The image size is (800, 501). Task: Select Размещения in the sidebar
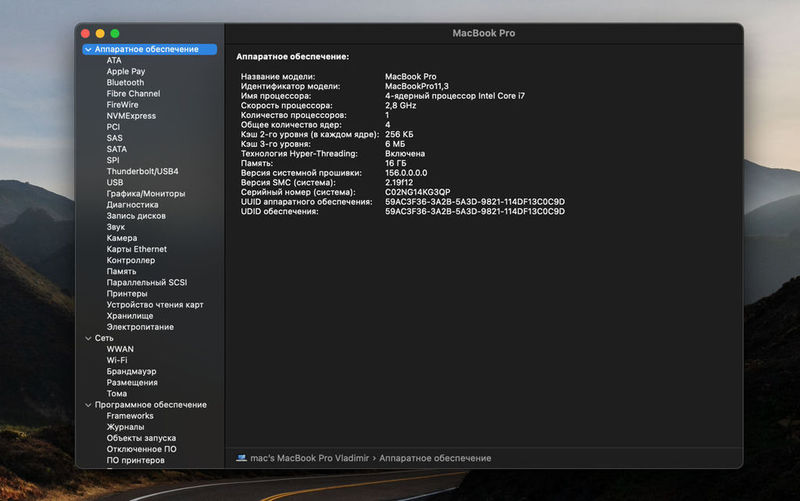(132, 383)
